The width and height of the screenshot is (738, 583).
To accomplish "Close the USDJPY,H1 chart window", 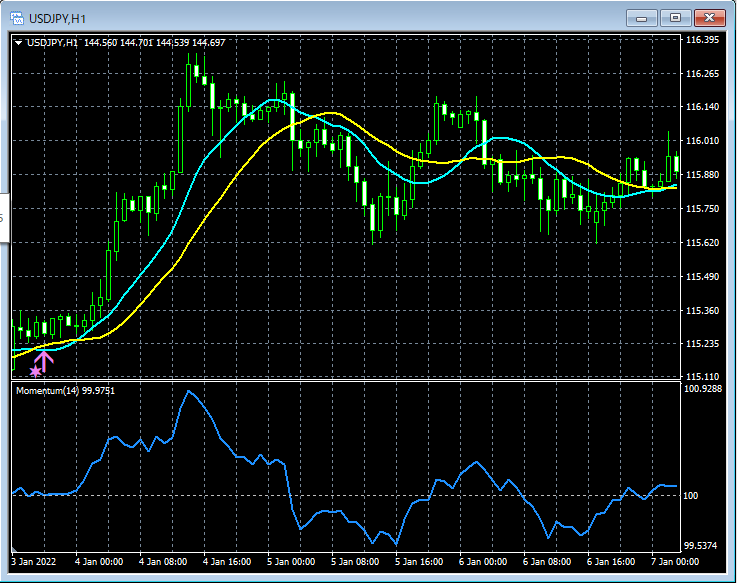I will 709,18.
